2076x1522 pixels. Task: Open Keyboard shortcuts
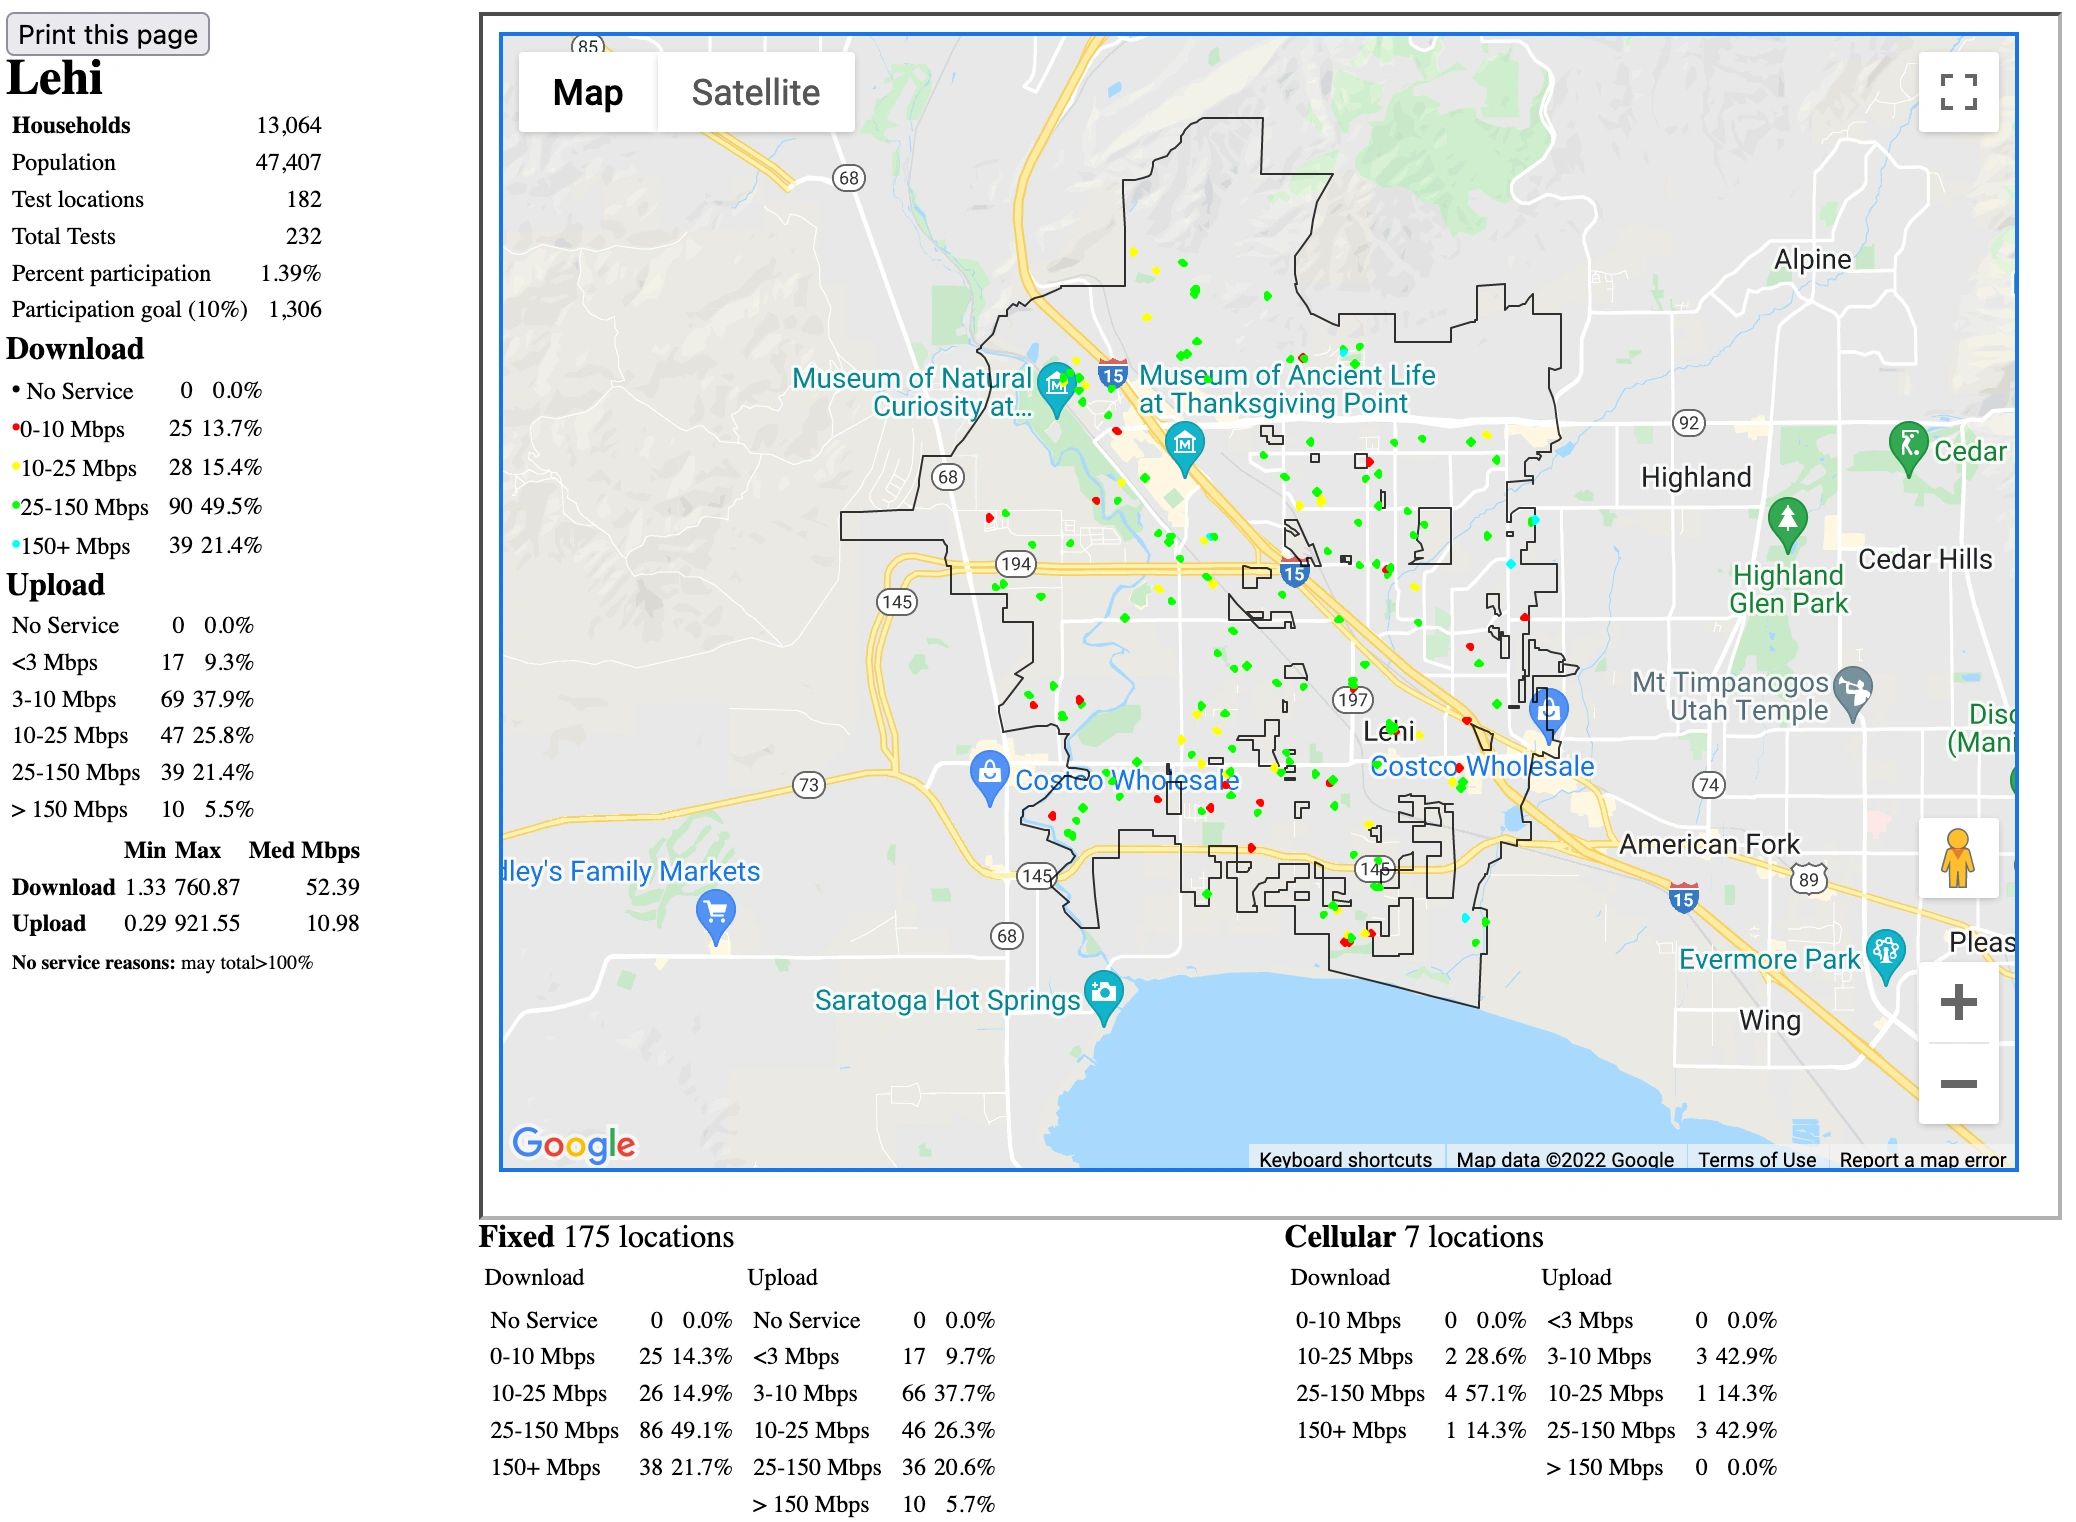coord(1345,1159)
